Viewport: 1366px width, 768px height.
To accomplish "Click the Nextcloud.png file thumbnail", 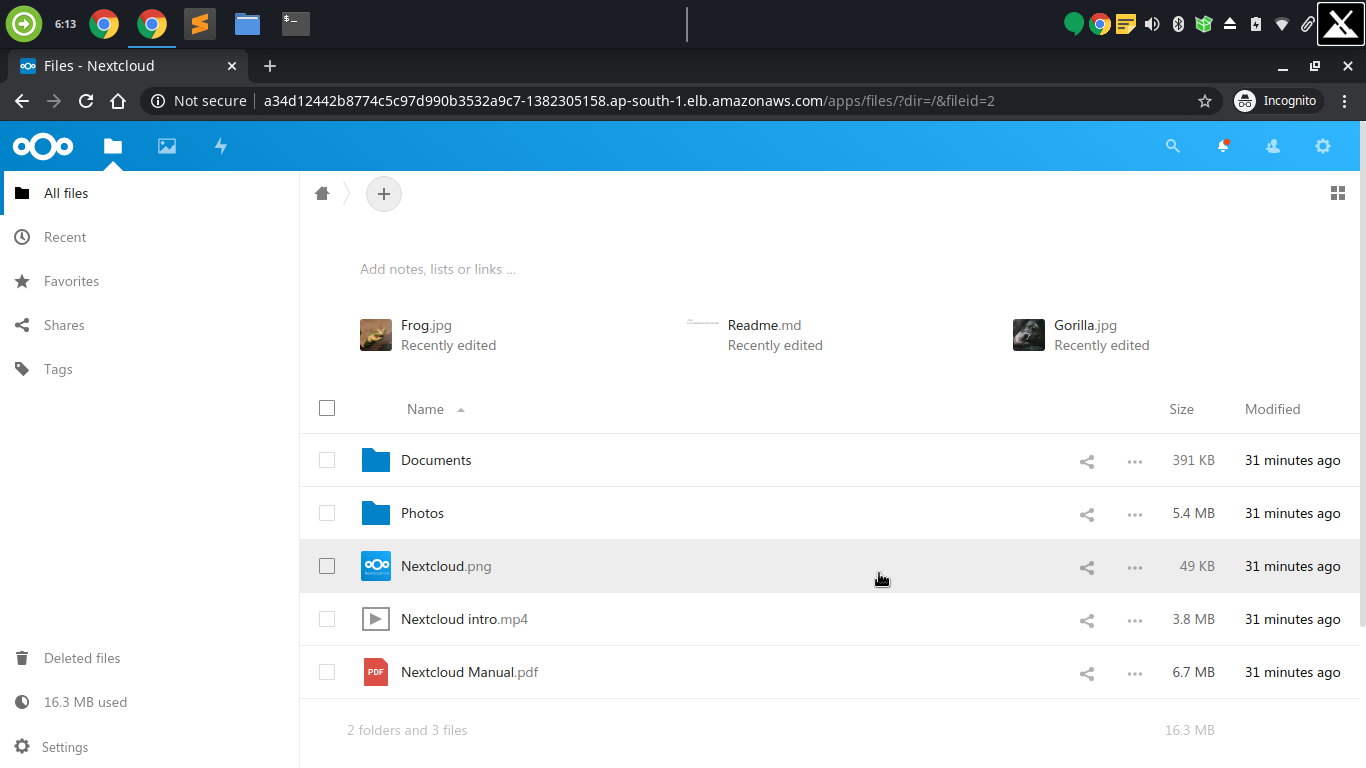I will (376, 566).
